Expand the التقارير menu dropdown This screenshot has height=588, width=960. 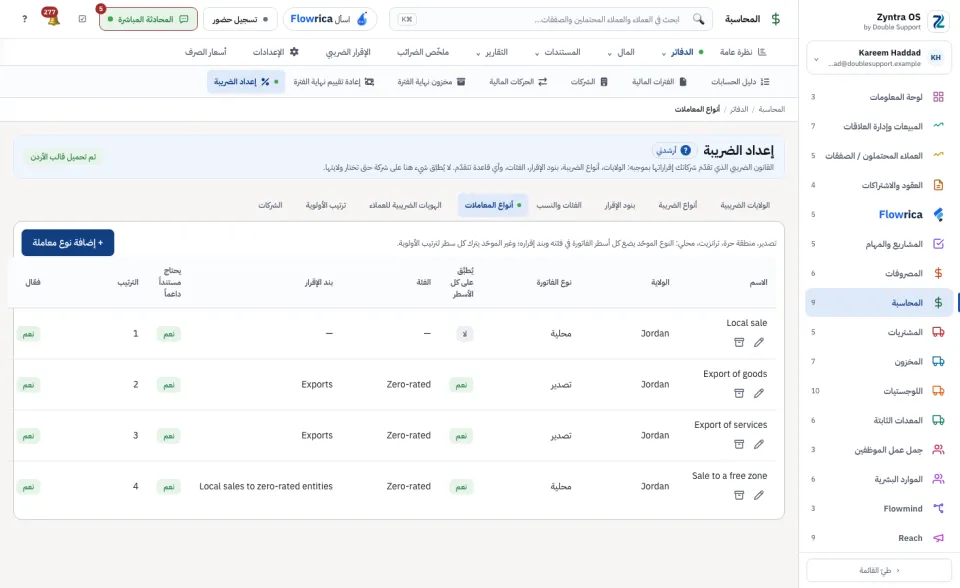point(492,52)
